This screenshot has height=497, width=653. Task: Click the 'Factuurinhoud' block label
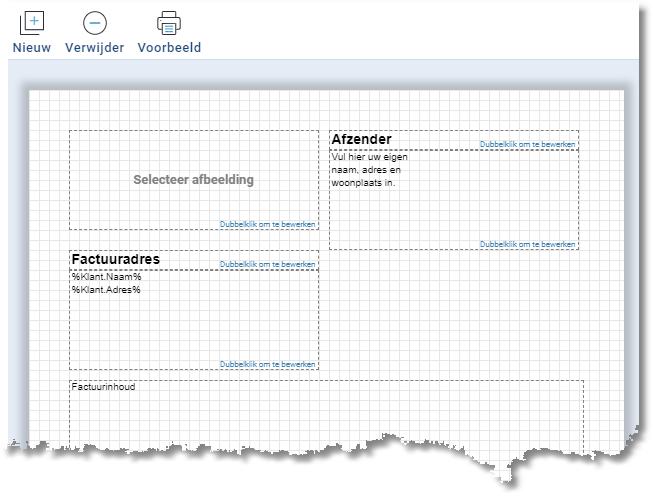[x=103, y=386]
